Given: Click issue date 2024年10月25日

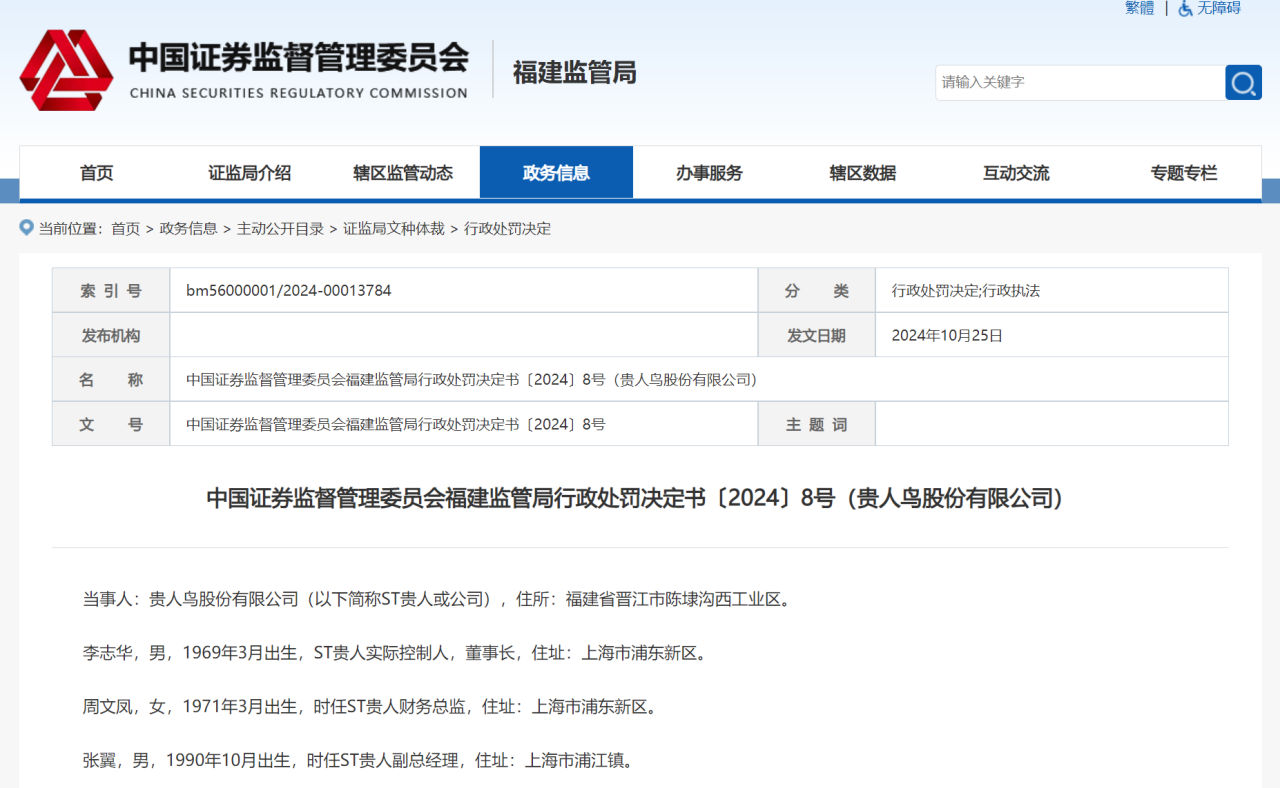Looking at the screenshot, I should click(947, 336).
